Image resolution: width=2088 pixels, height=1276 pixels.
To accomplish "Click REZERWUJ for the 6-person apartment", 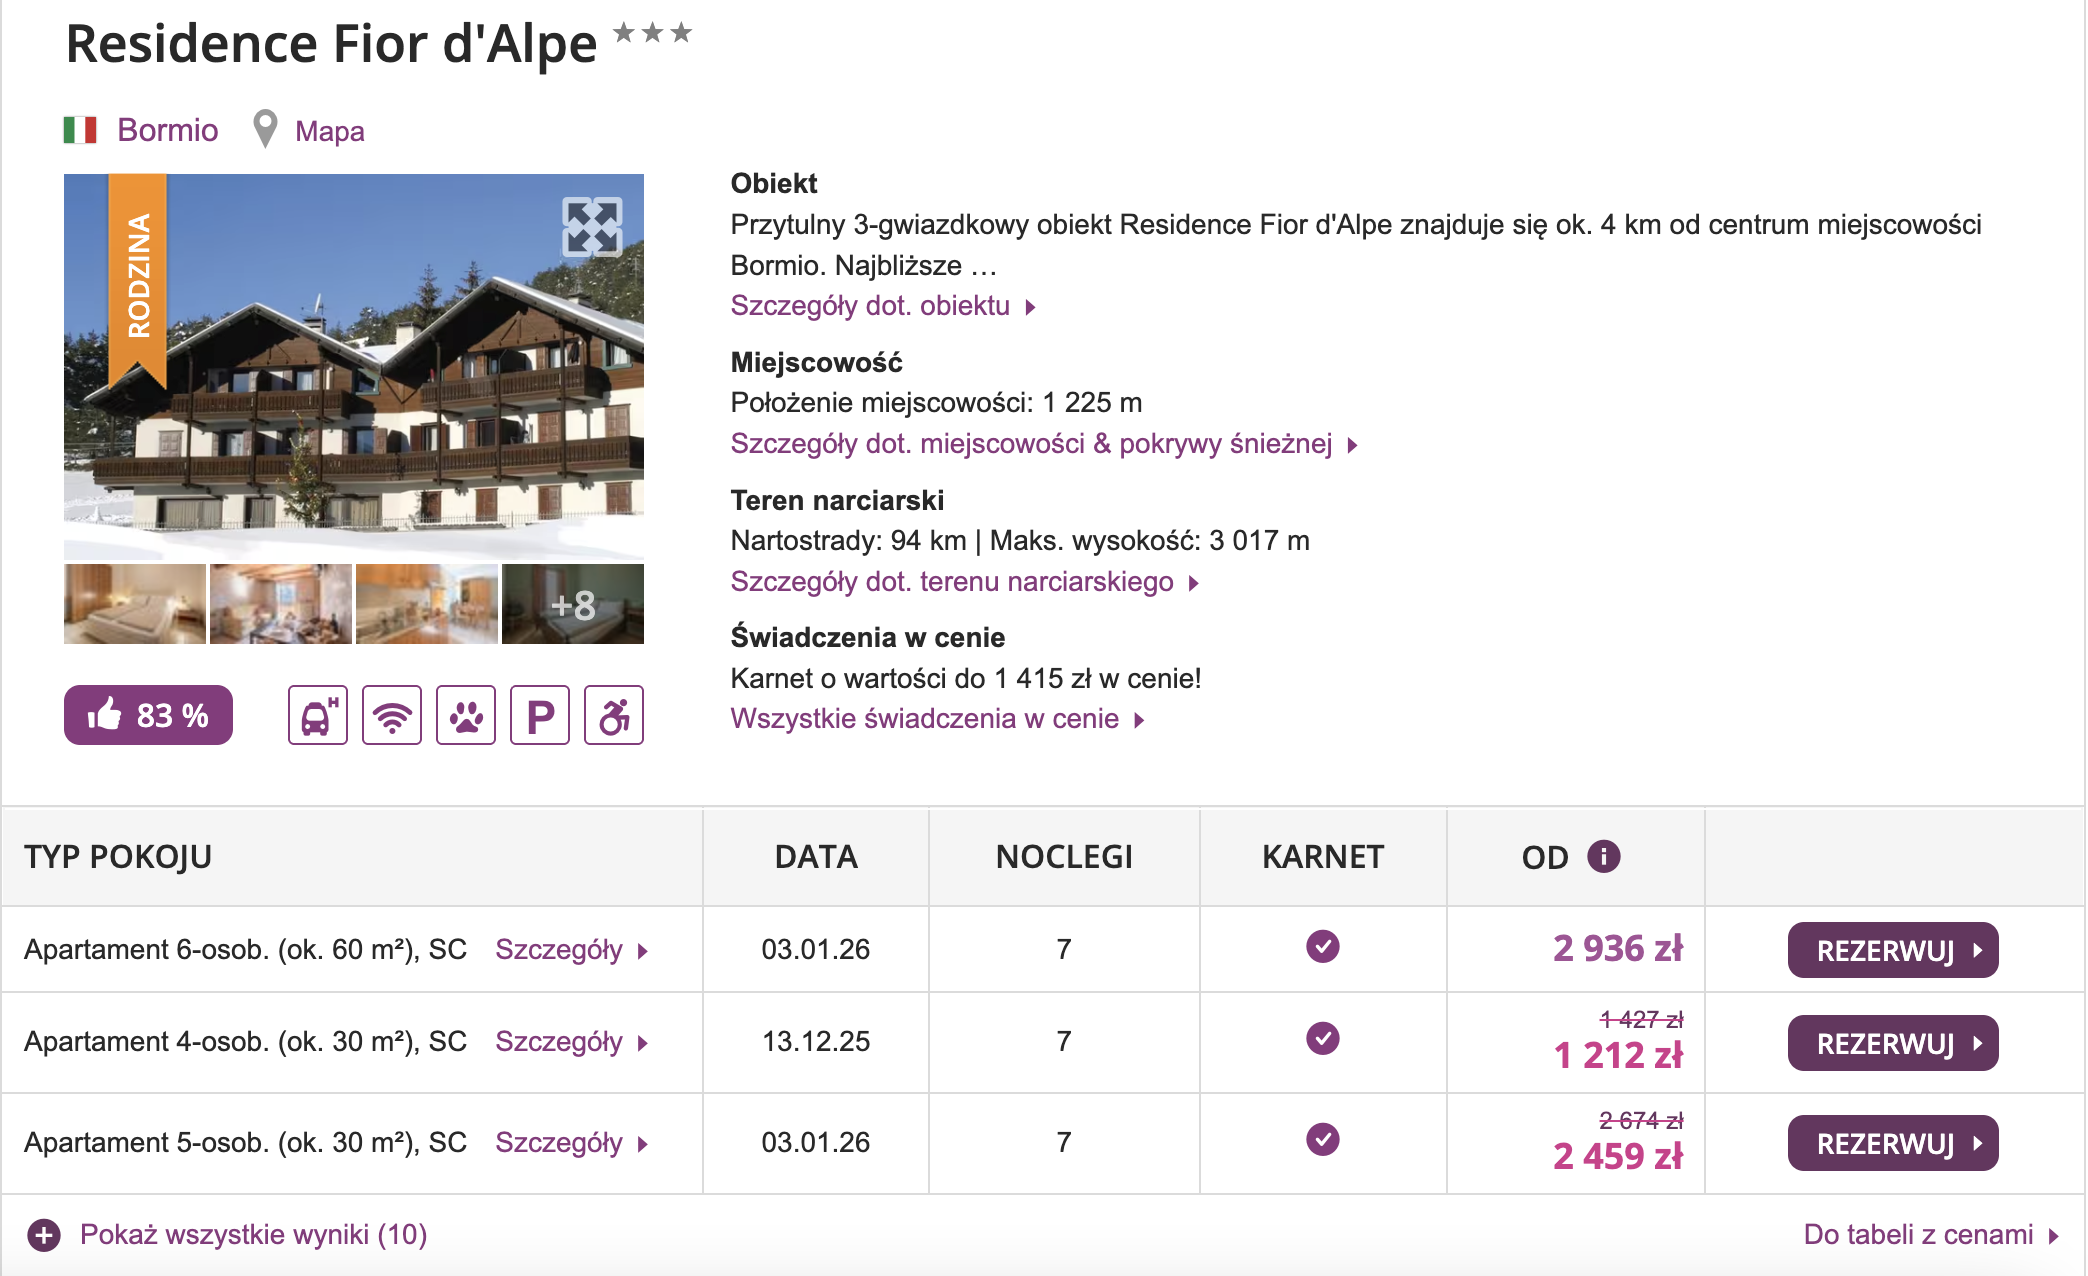I will pos(1892,948).
